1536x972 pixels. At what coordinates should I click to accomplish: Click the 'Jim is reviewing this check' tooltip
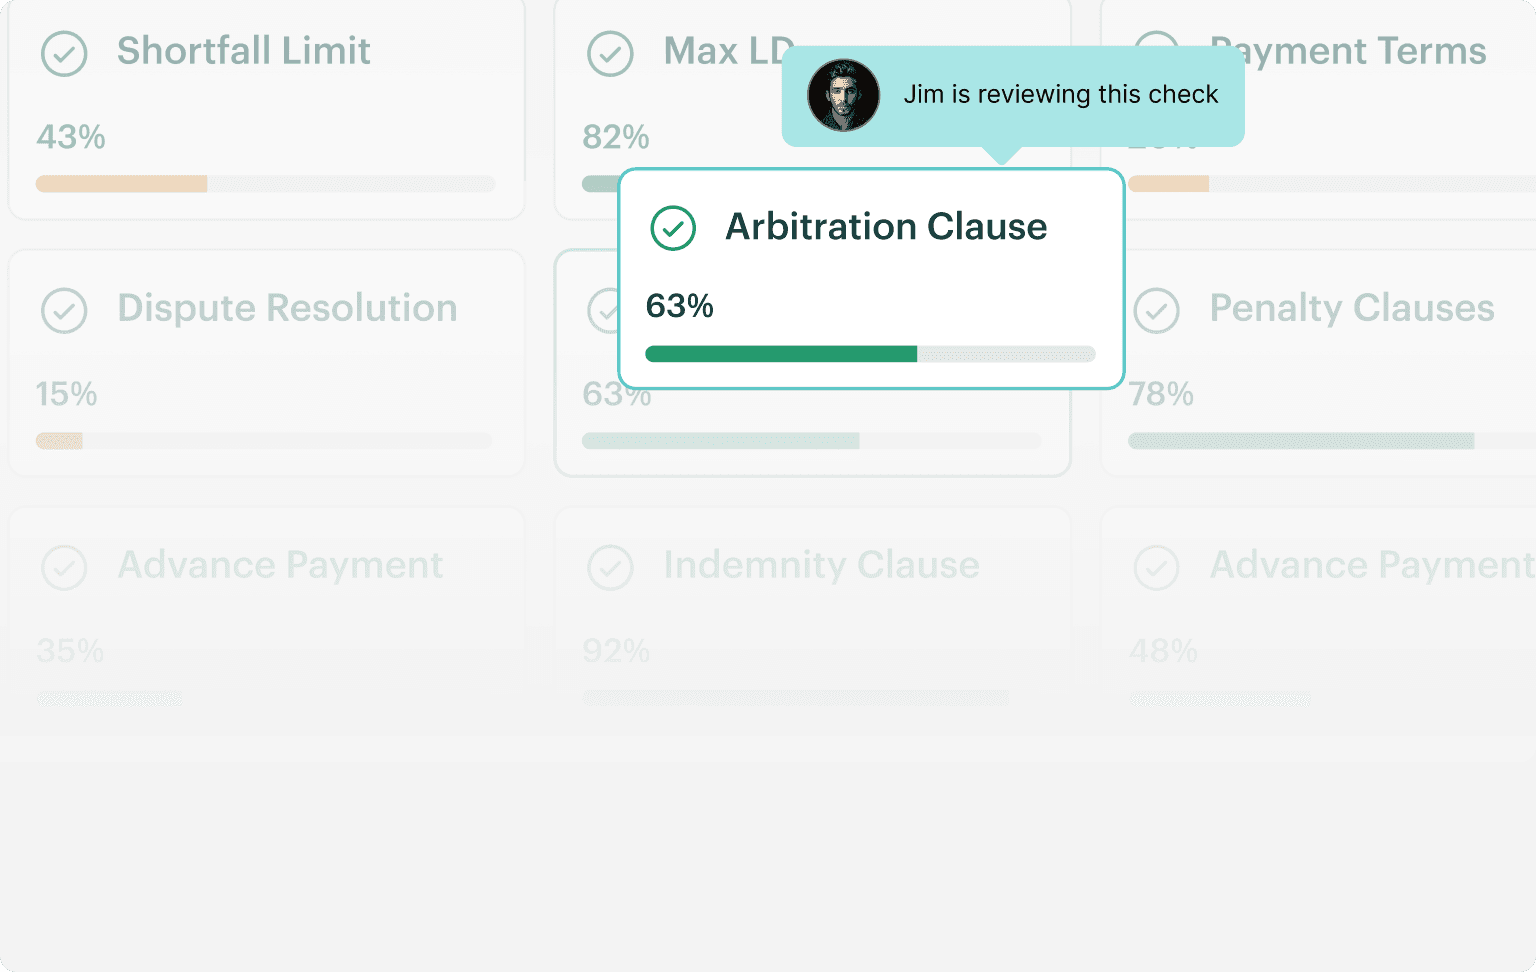click(x=1060, y=95)
